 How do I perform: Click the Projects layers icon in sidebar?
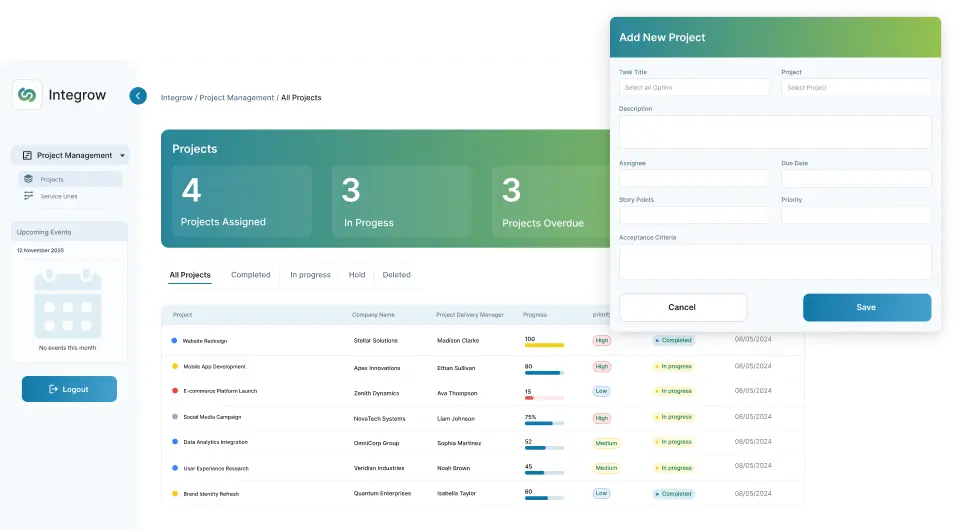[29, 180]
